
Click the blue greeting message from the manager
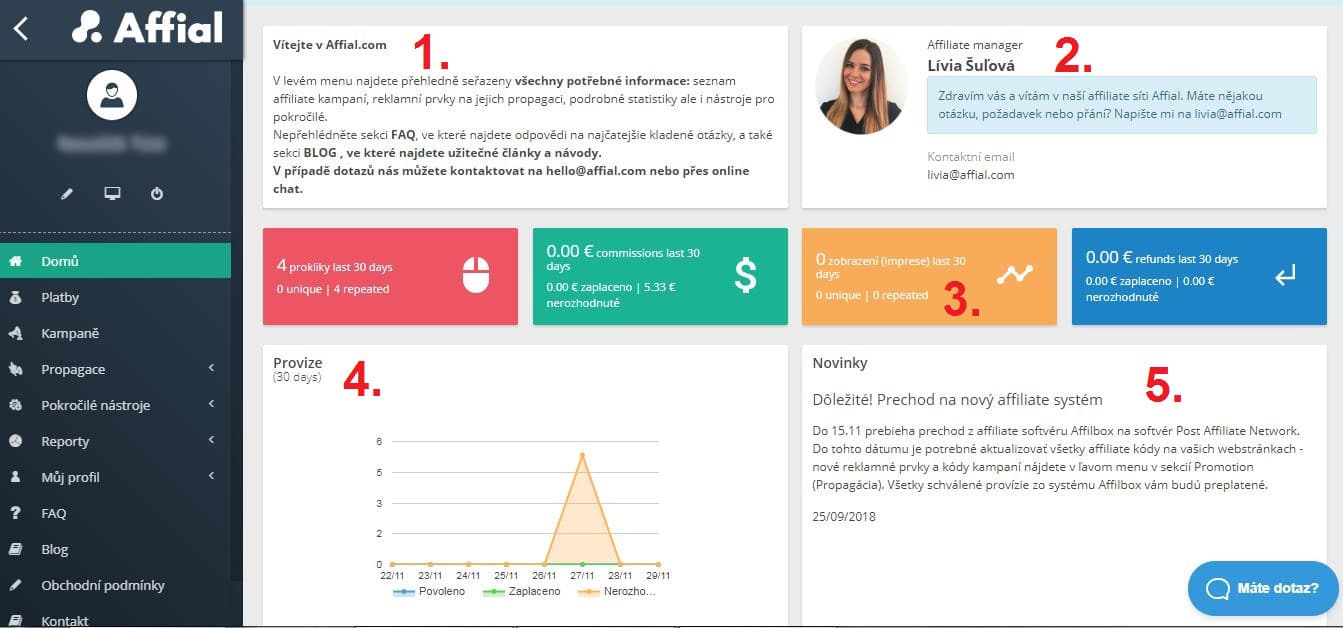tap(1122, 105)
